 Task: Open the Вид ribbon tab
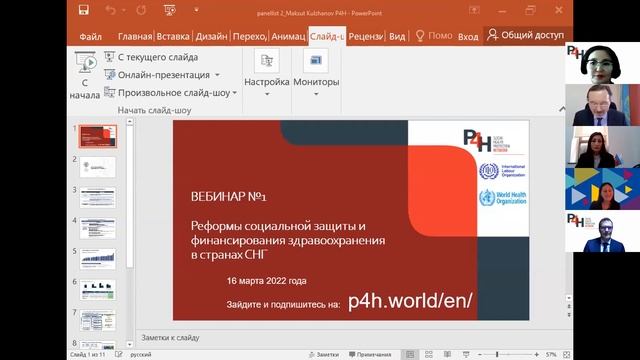click(397, 36)
